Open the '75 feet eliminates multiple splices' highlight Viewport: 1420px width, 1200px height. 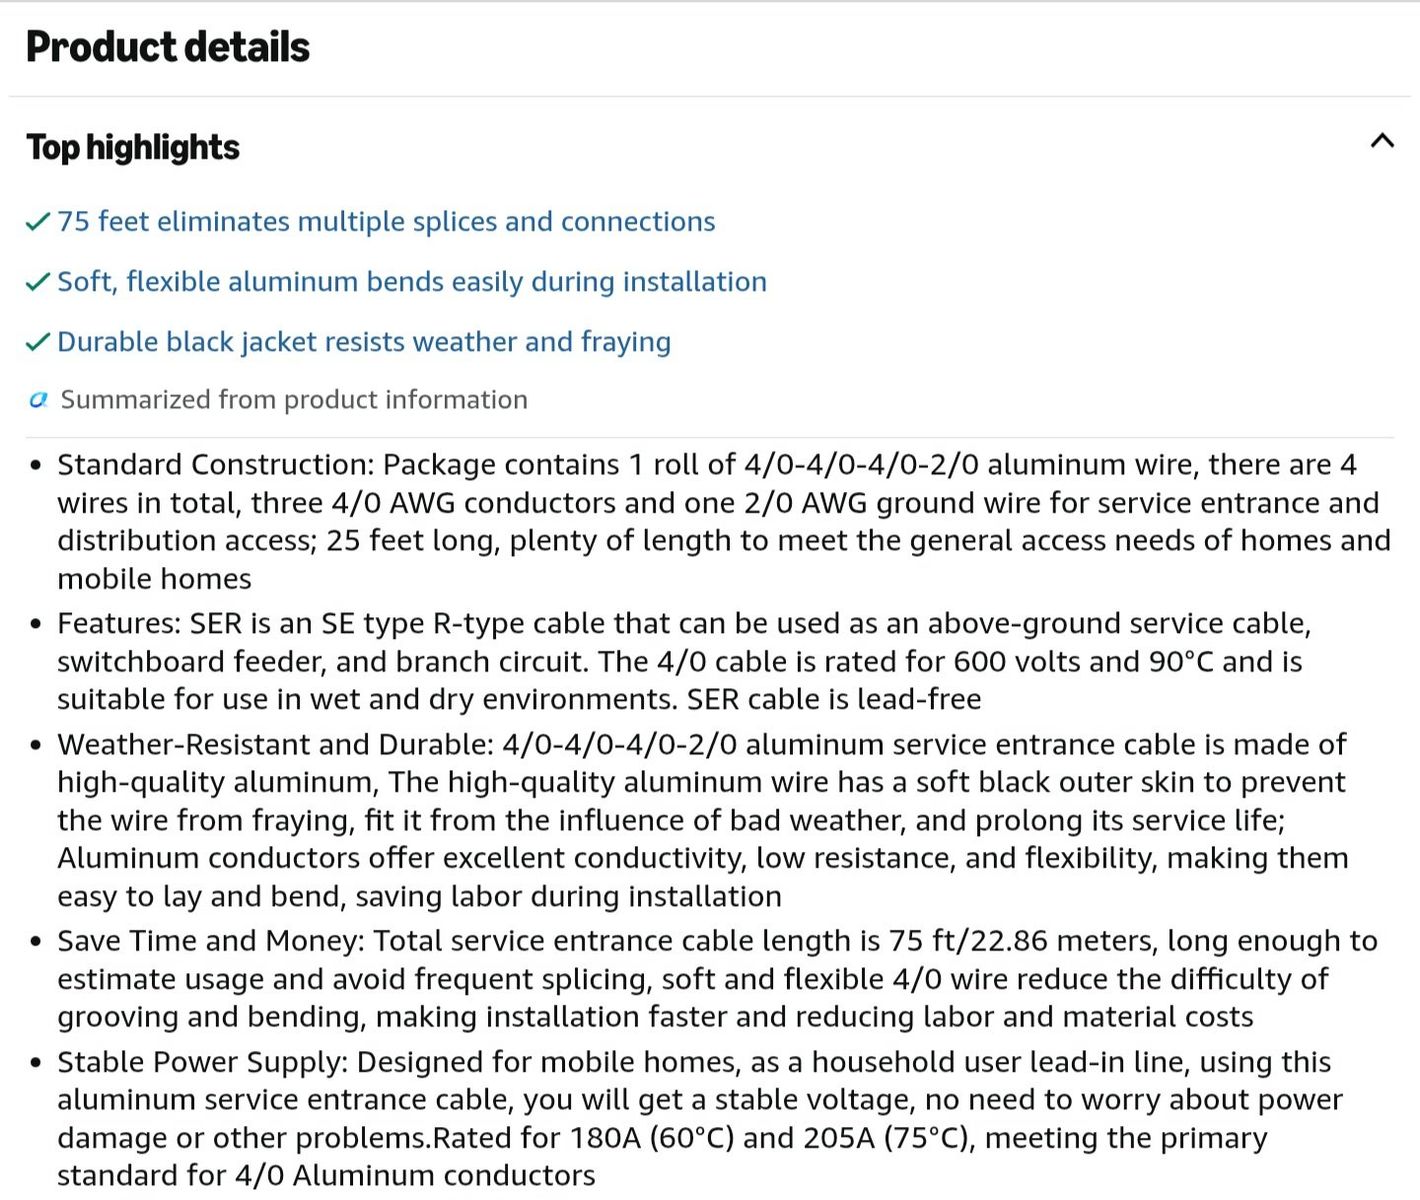click(x=386, y=221)
